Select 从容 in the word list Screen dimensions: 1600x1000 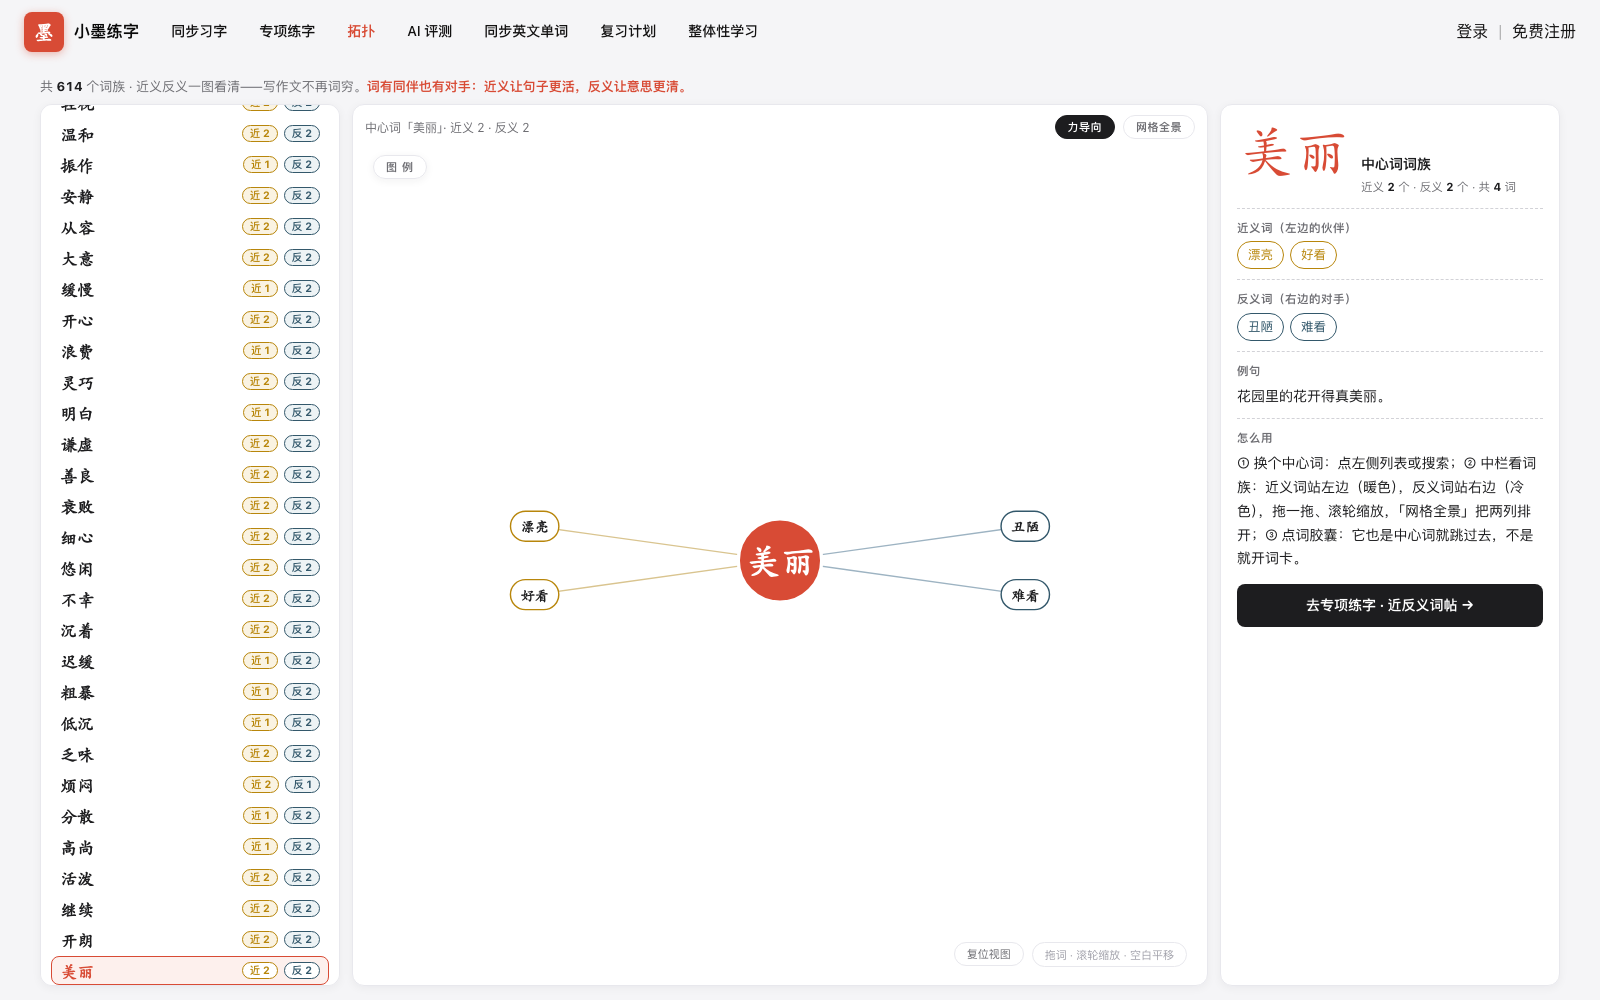click(190, 227)
